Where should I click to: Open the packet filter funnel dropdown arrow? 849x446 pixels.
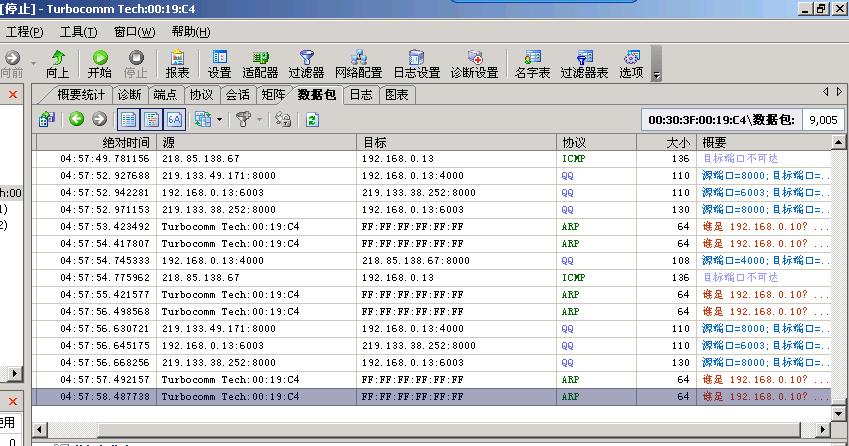[x=259, y=120]
